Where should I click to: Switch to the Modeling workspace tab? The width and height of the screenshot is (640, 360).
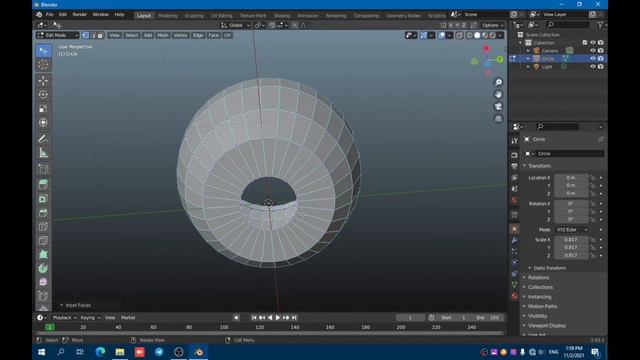(168, 16)
